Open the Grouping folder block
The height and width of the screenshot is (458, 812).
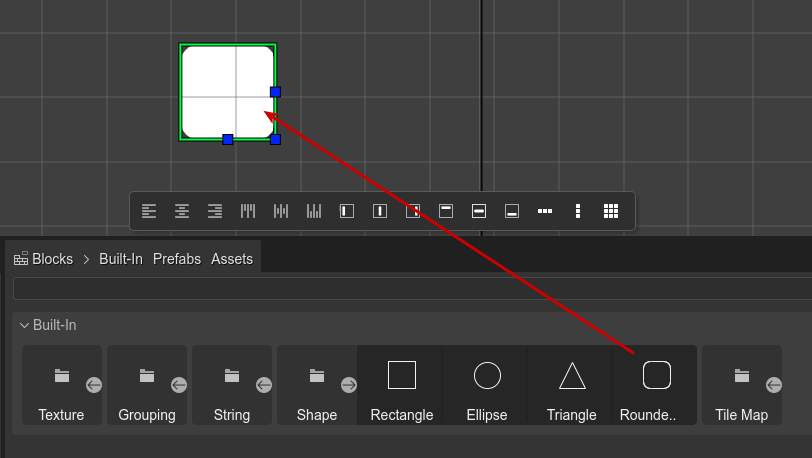click(147, 385)
